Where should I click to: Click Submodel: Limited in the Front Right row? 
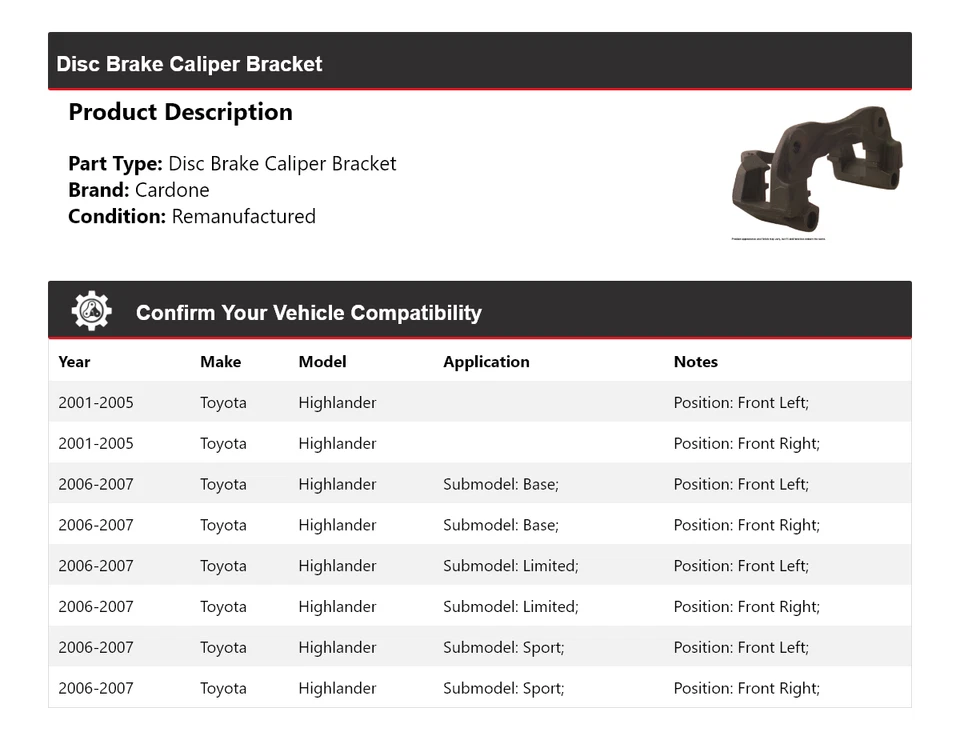pyautogui.click(x=510, y=607)
